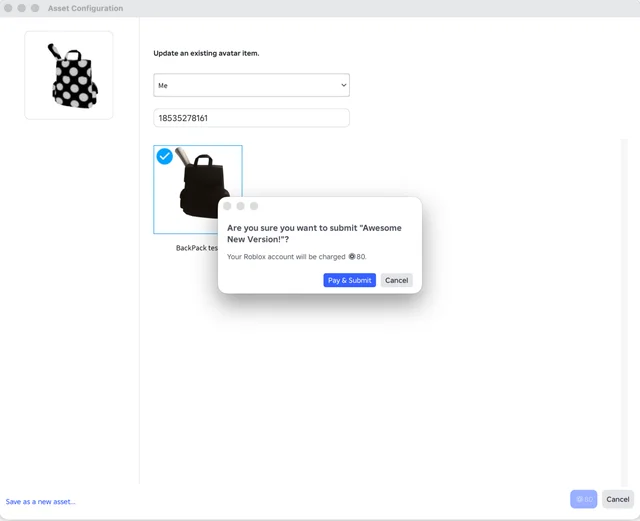Click the asset ID field 18535278161

tap(251, 118)
